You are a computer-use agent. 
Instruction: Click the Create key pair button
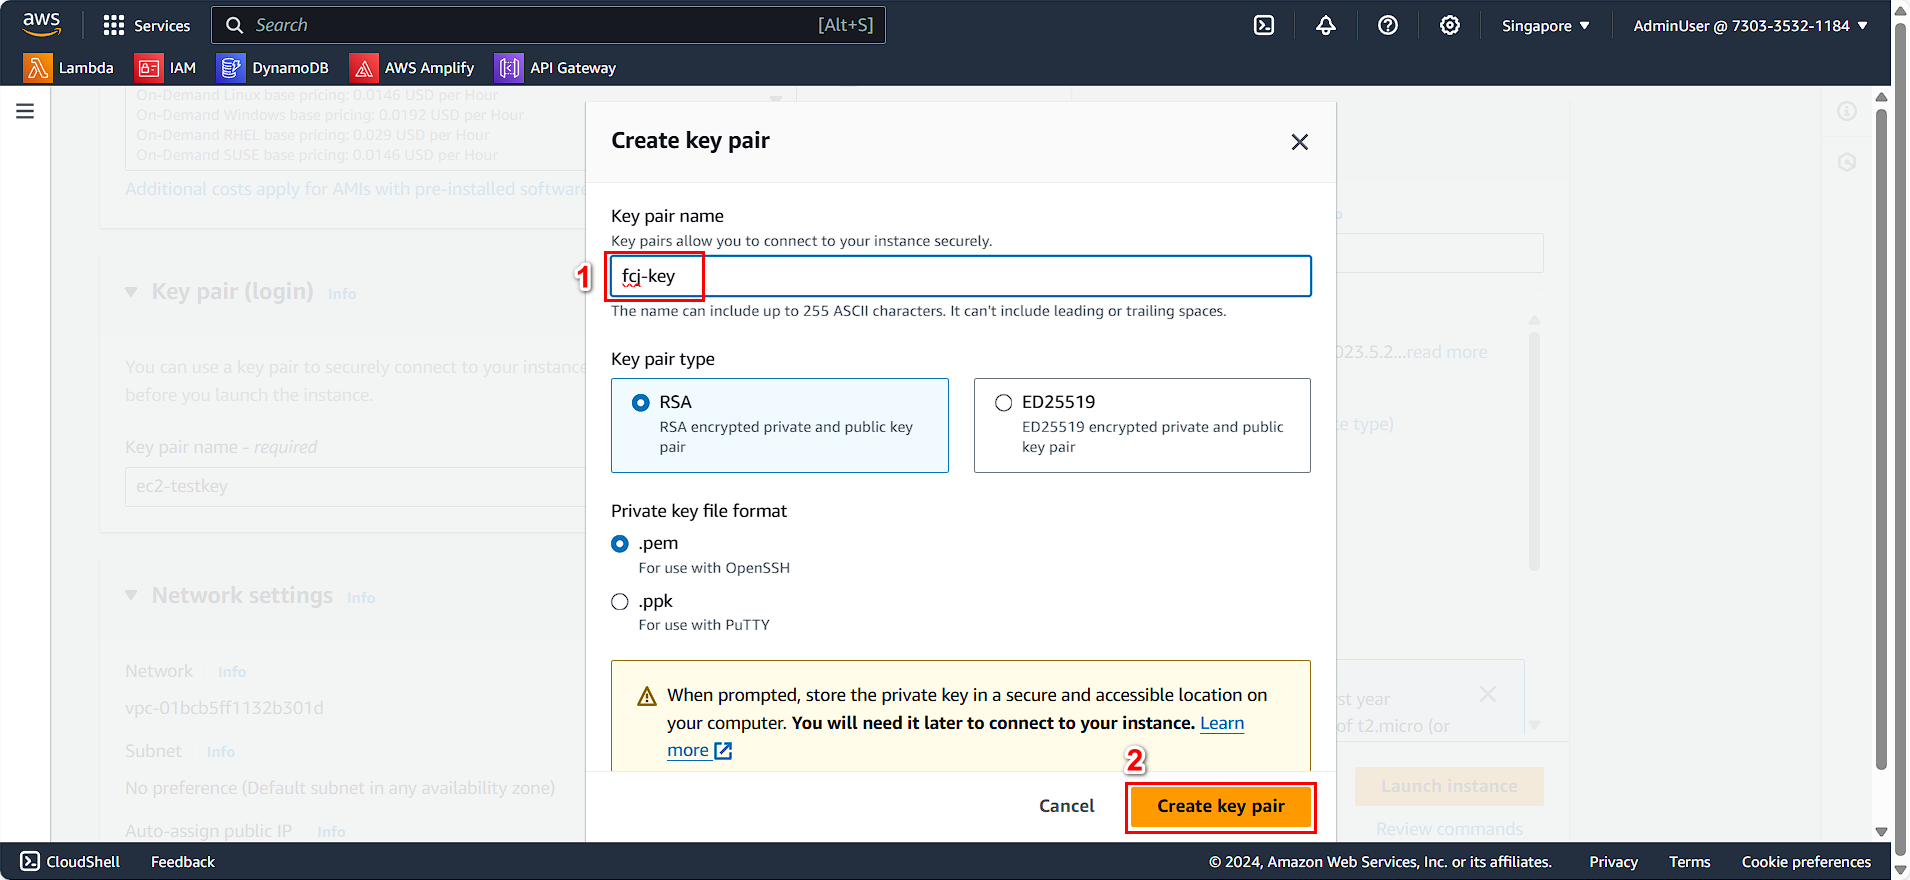click(x=1220, y=806)
